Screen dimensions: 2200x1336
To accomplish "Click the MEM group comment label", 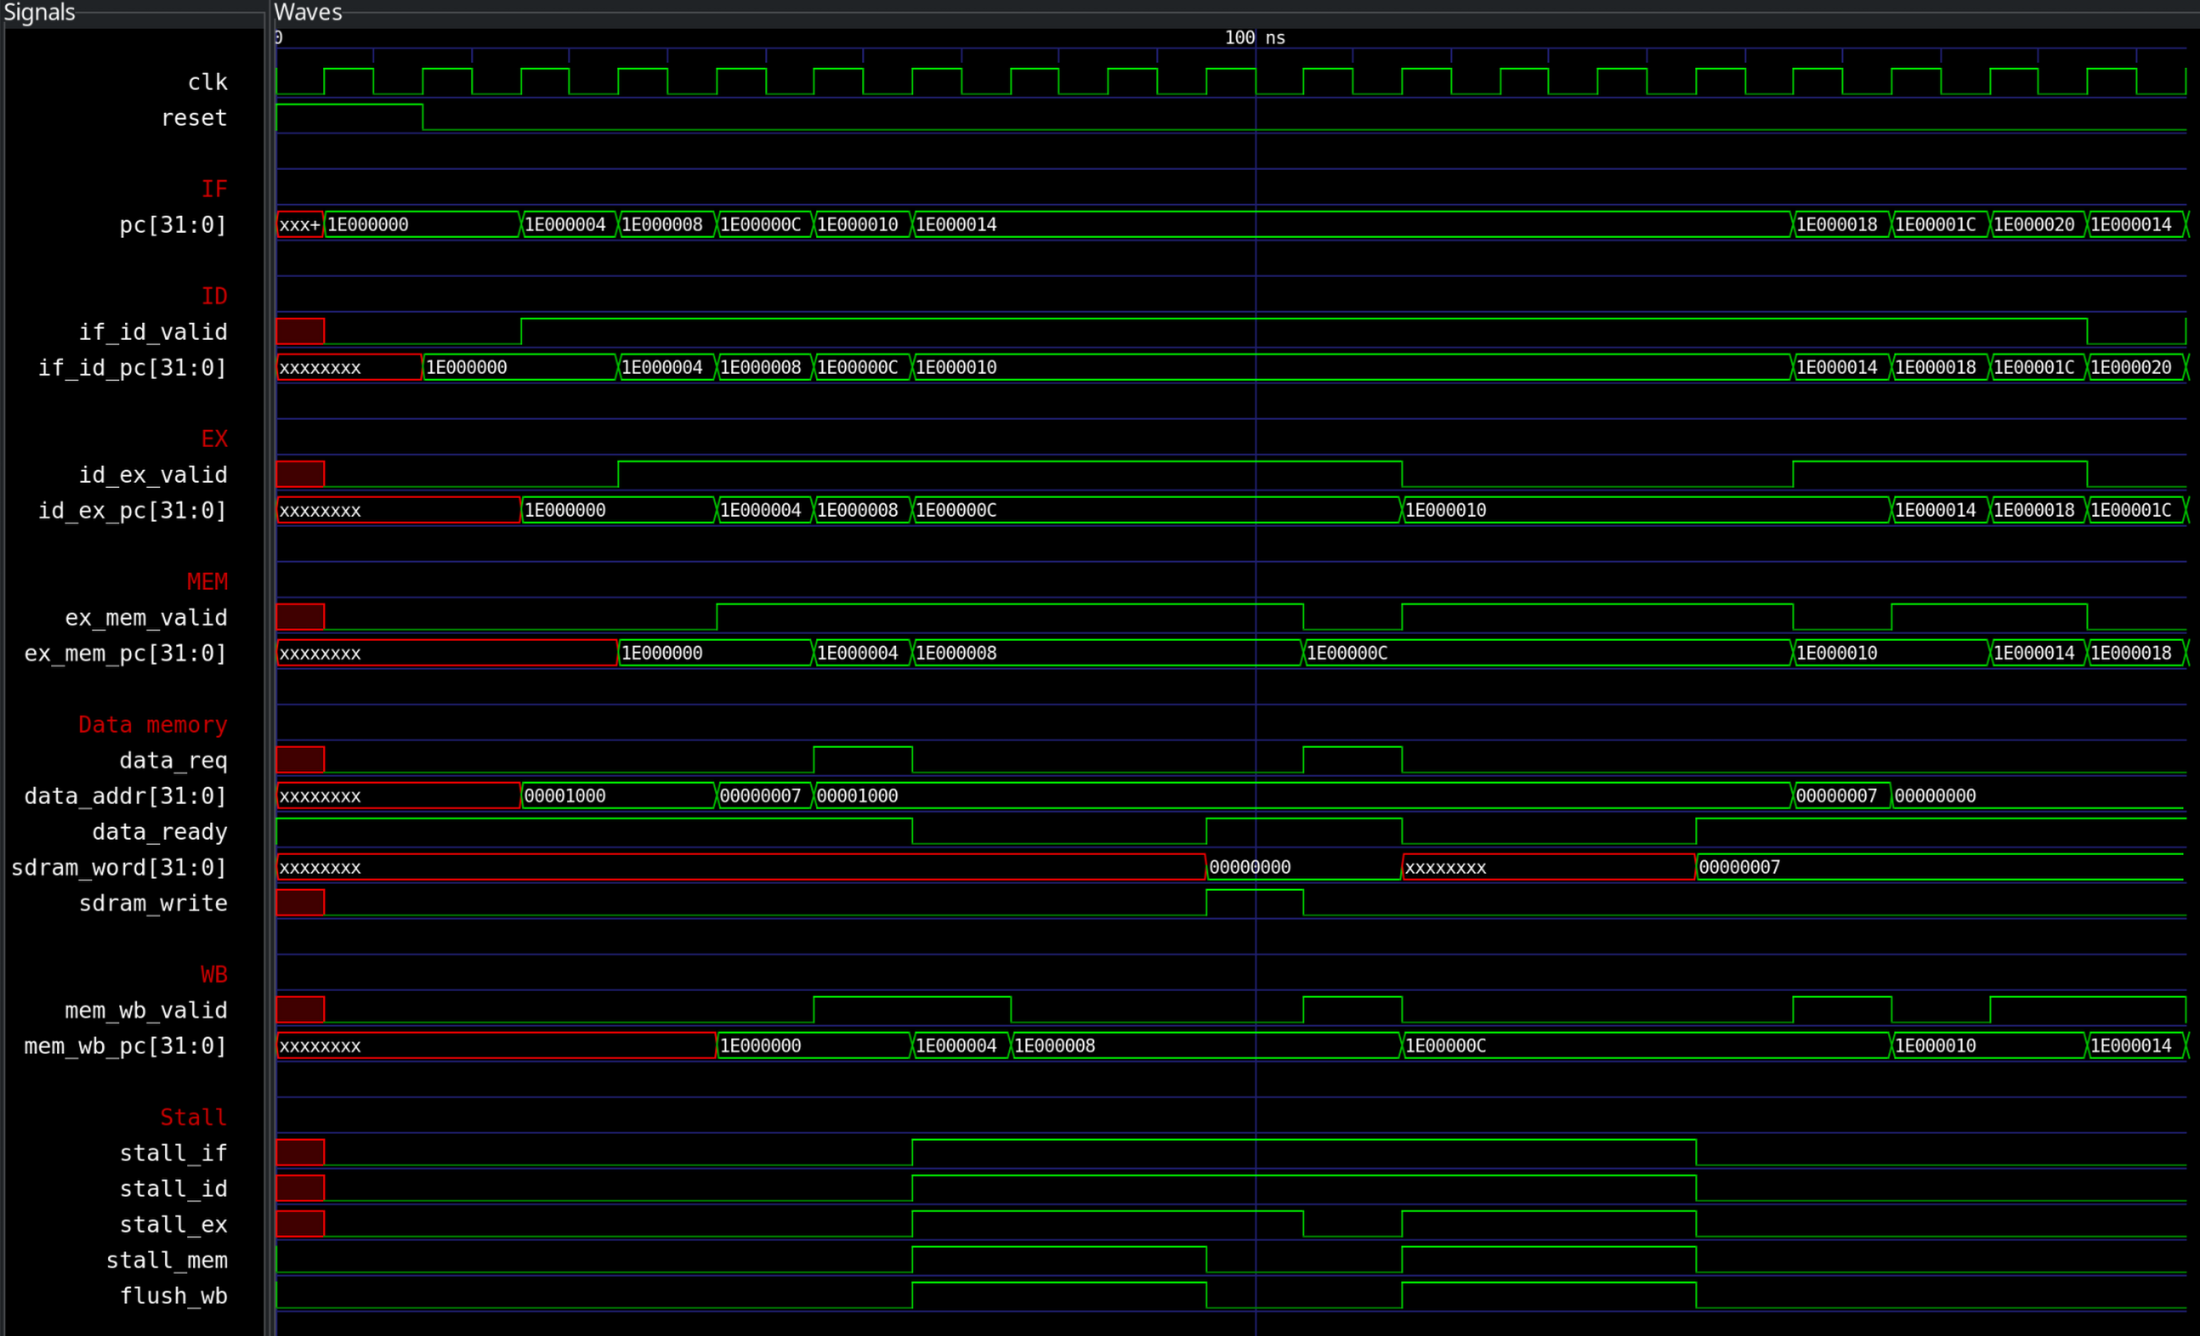I will point(207,582).
